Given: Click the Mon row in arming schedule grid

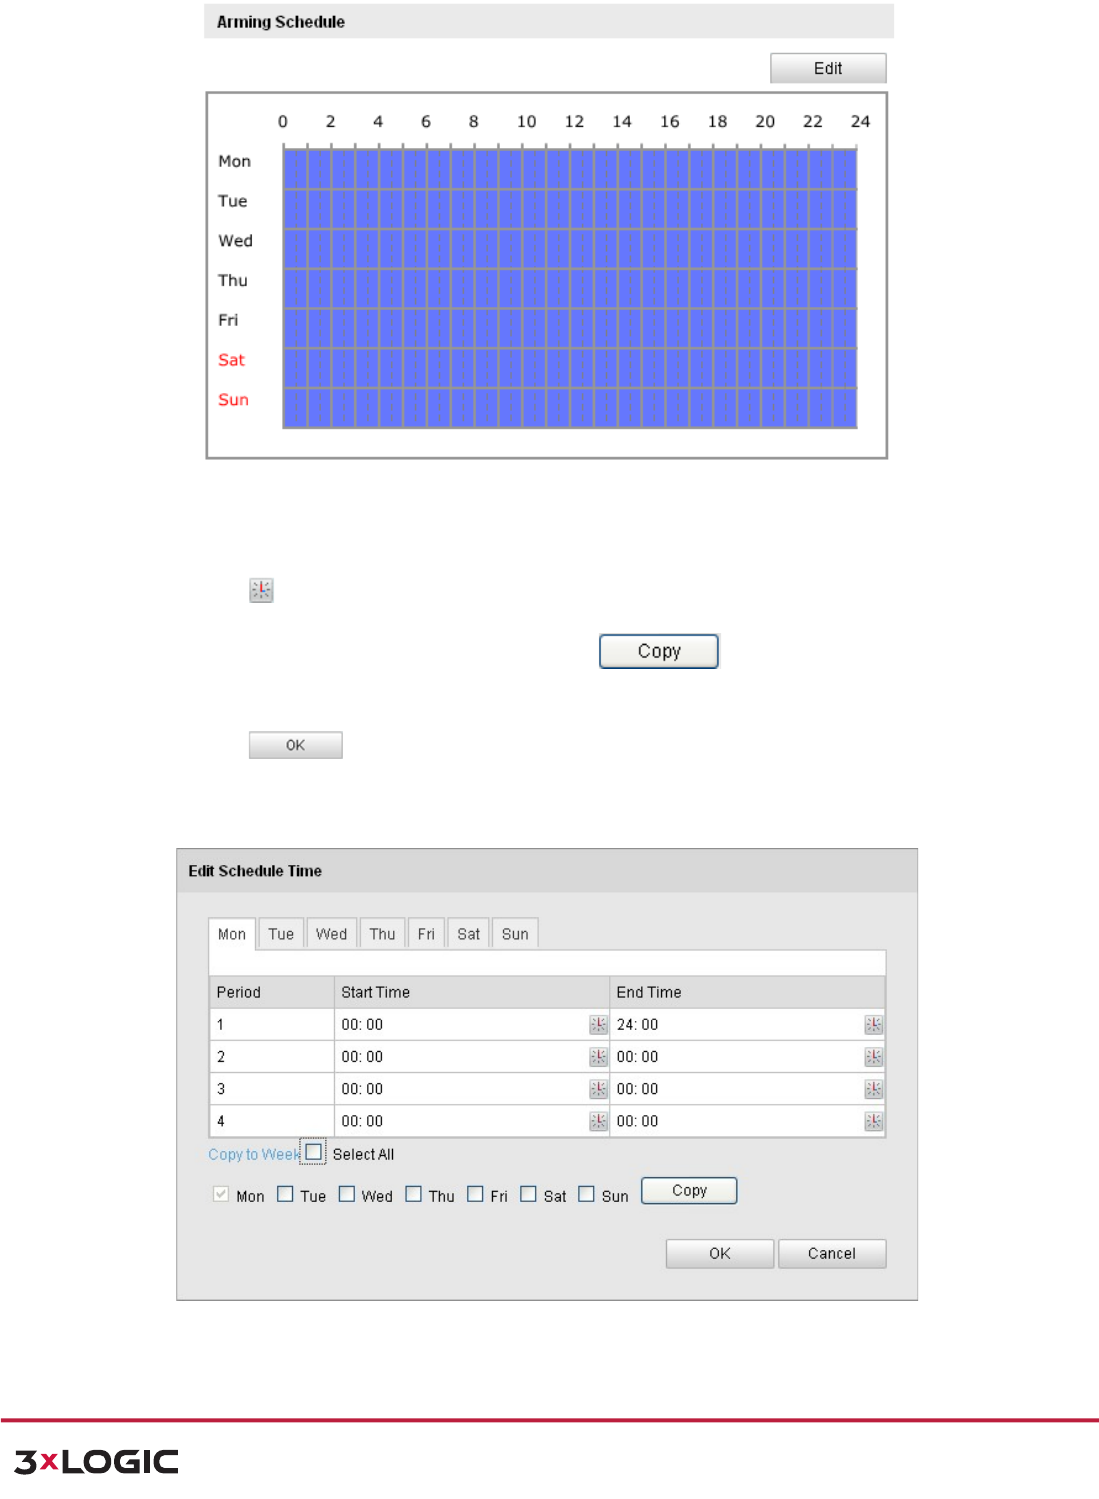Looking at the screenshot, I should point(570,169).
